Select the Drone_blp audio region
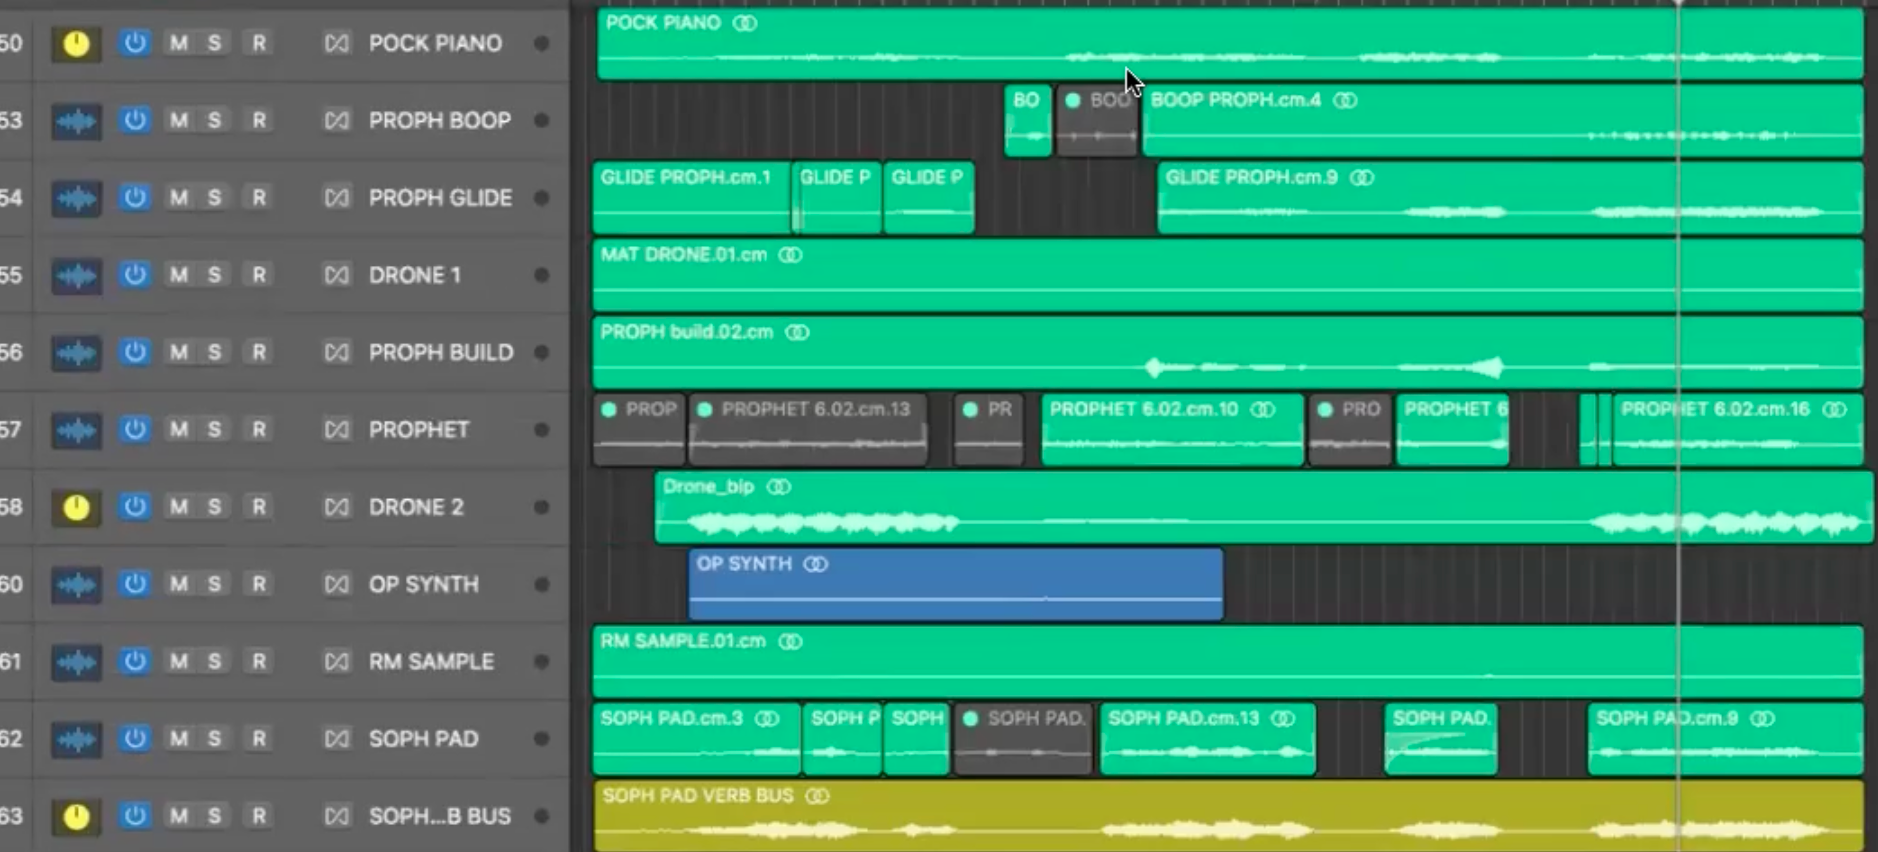The image size is (1878, 852). (1263, 507)
